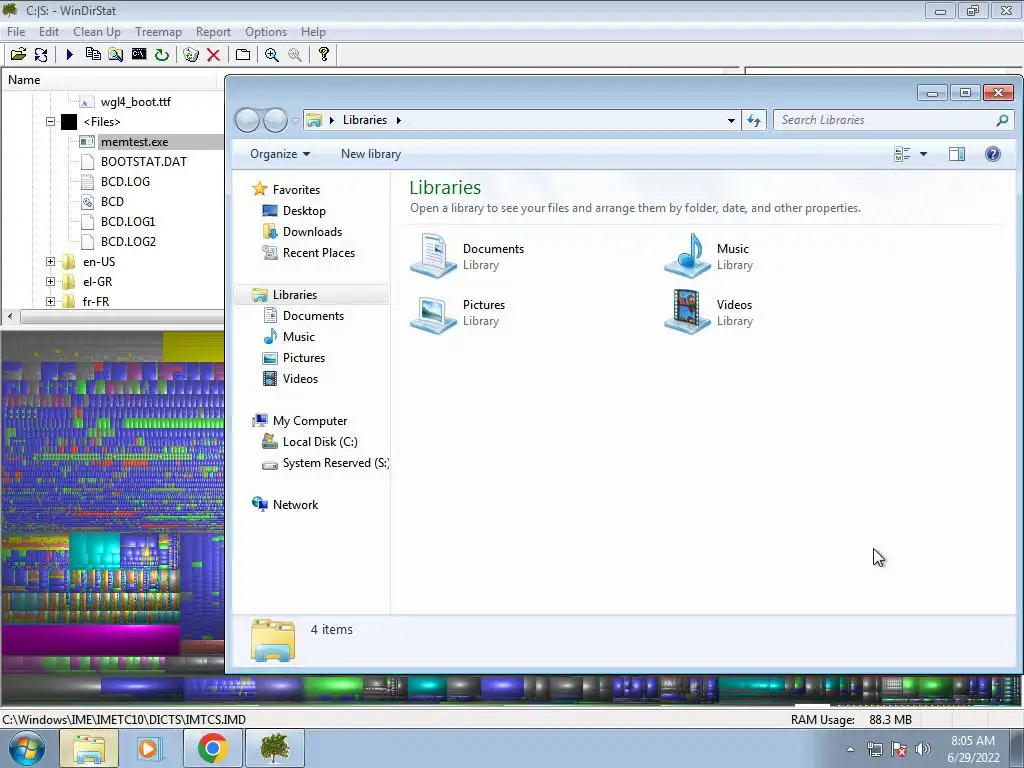Click the blue Explorer Help icon

tap(993, 154)
